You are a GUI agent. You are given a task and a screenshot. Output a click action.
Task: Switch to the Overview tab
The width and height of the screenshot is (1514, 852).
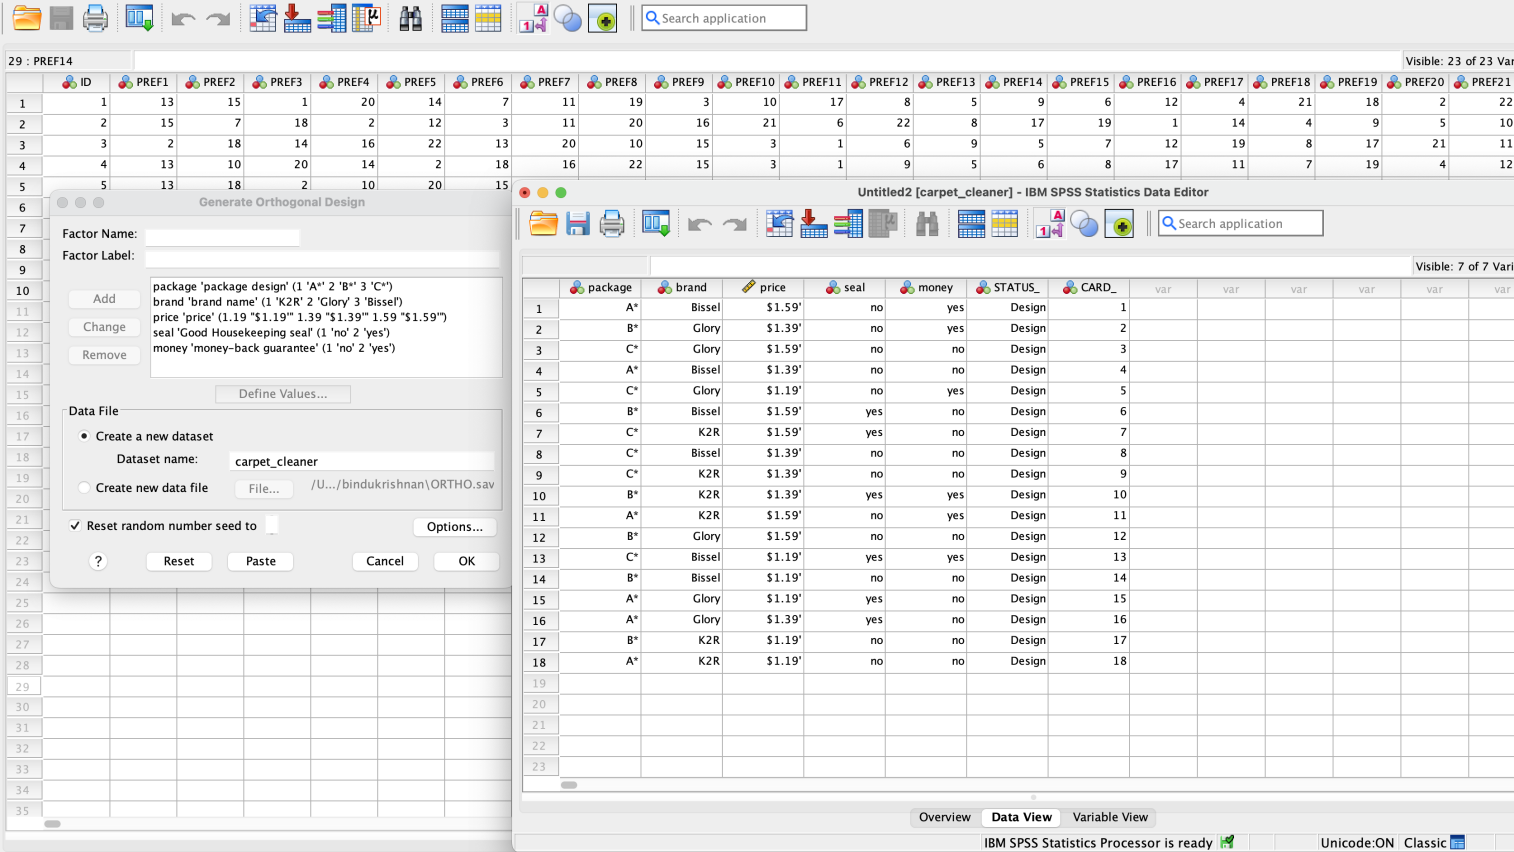click(x=945, y=817)
